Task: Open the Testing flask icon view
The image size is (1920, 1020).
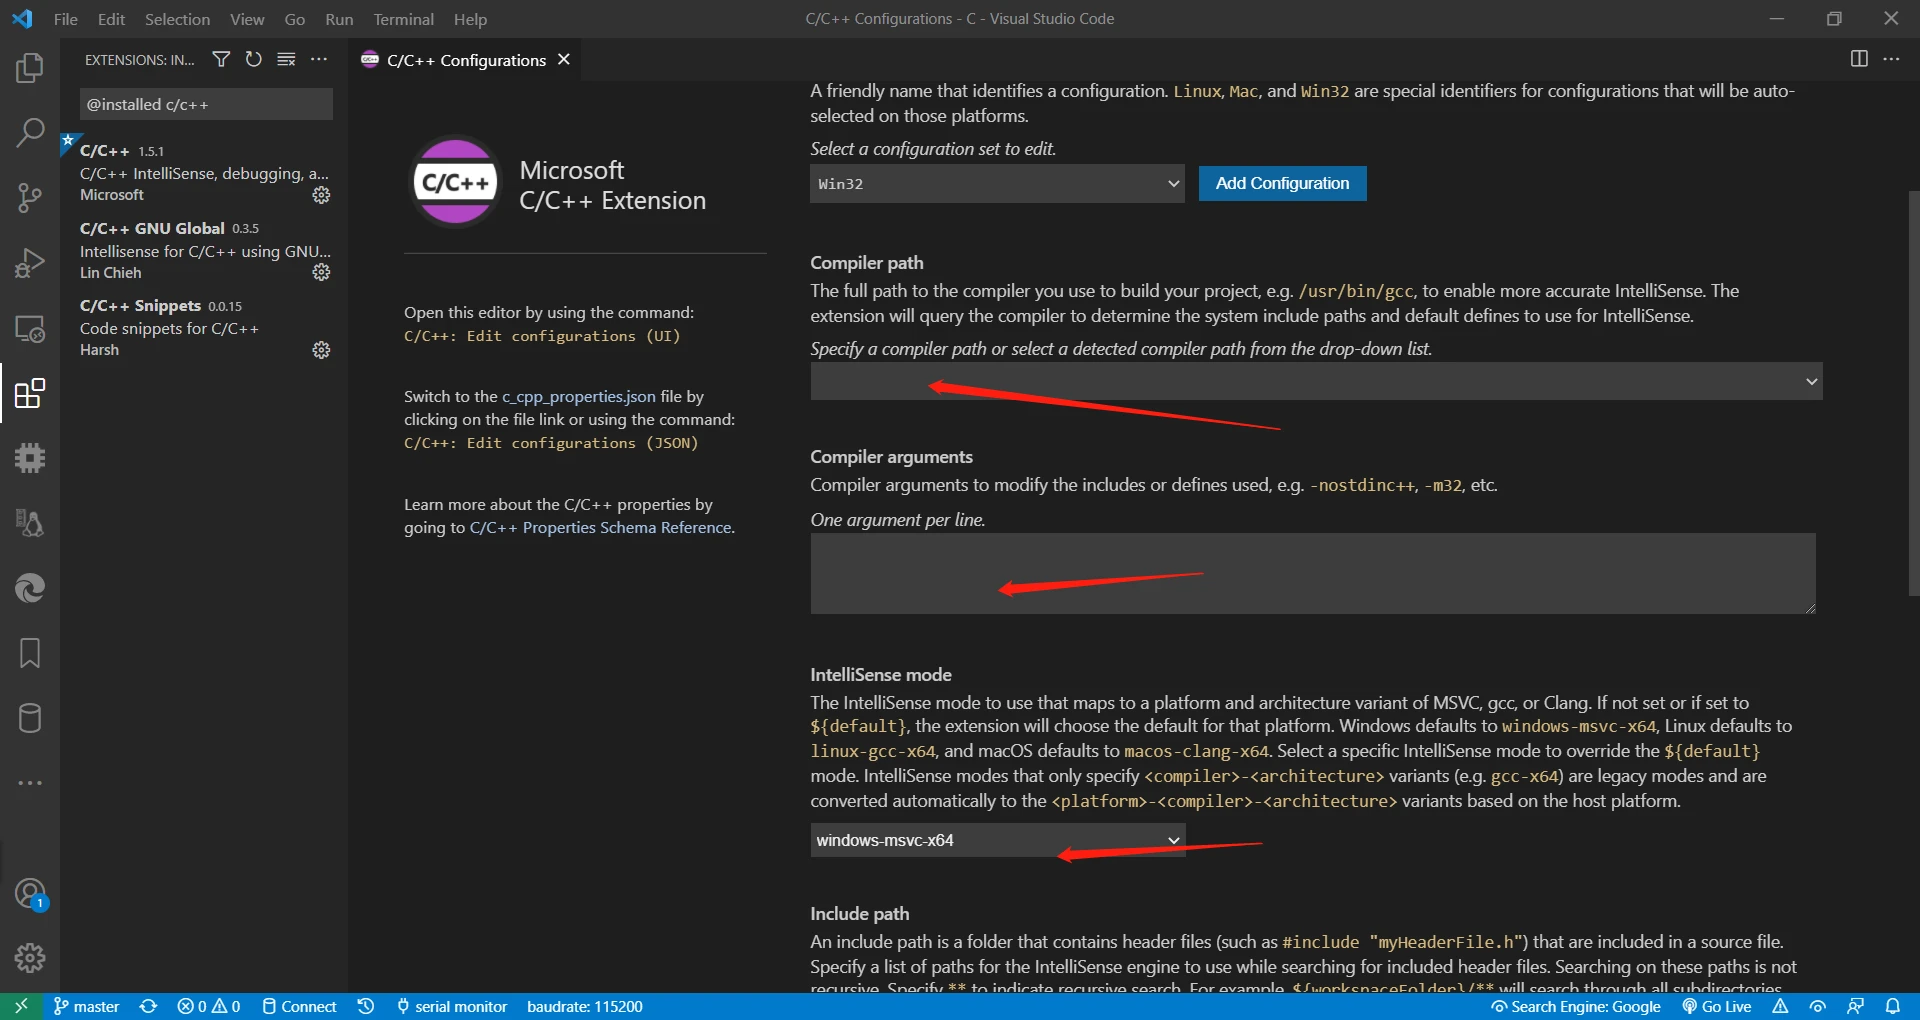Action: [30, 523]
